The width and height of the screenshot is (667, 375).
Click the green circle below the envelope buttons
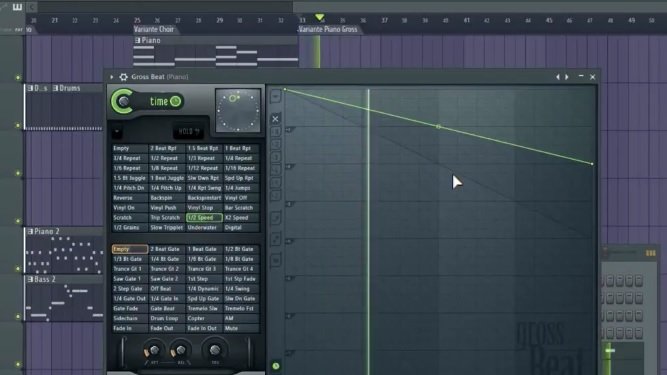(x=276, y=366)
